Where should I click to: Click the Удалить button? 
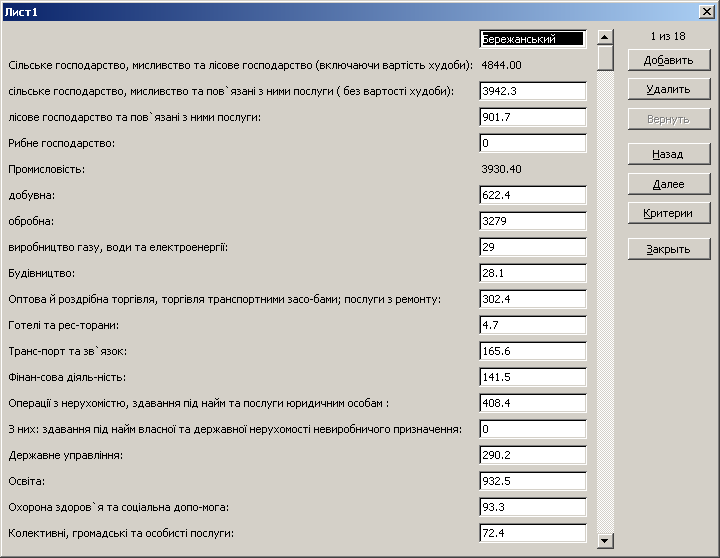click(669, 89)
